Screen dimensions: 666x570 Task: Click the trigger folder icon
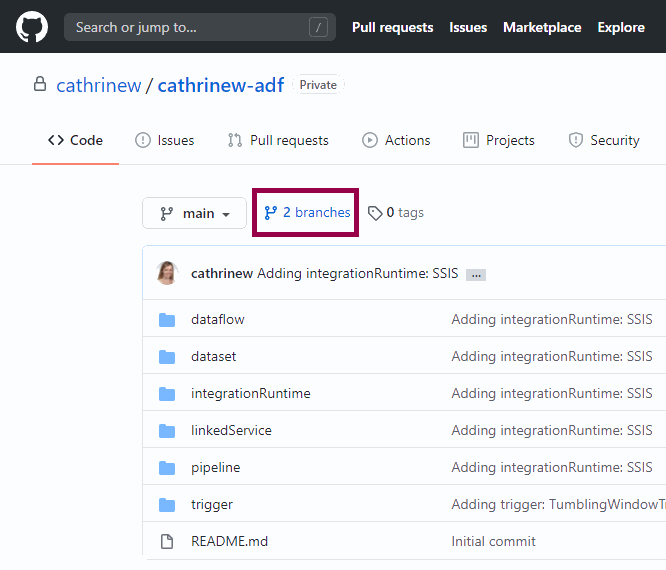tap(167, 505)
